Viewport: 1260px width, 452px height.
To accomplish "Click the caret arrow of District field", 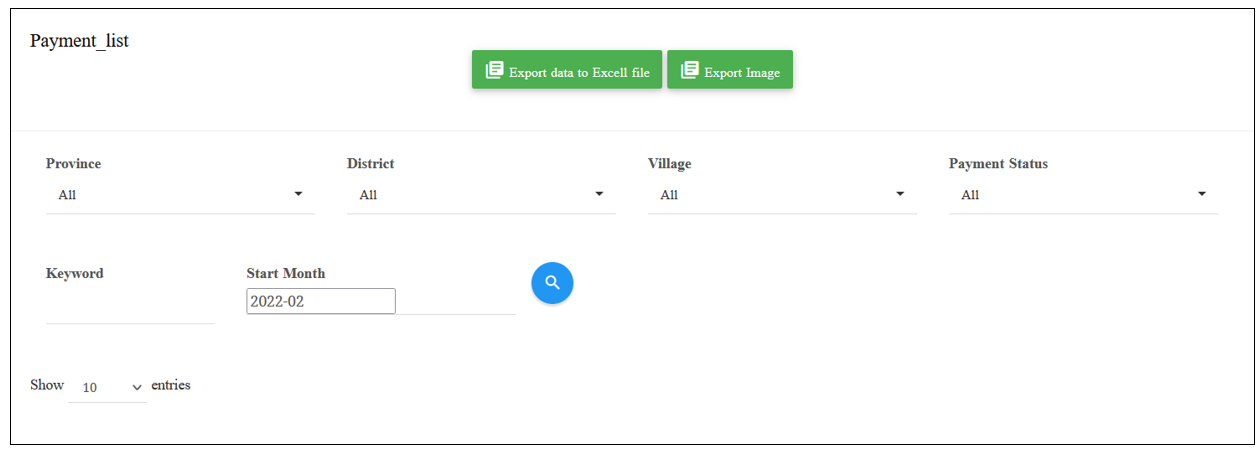I will [x=599, y=194].
